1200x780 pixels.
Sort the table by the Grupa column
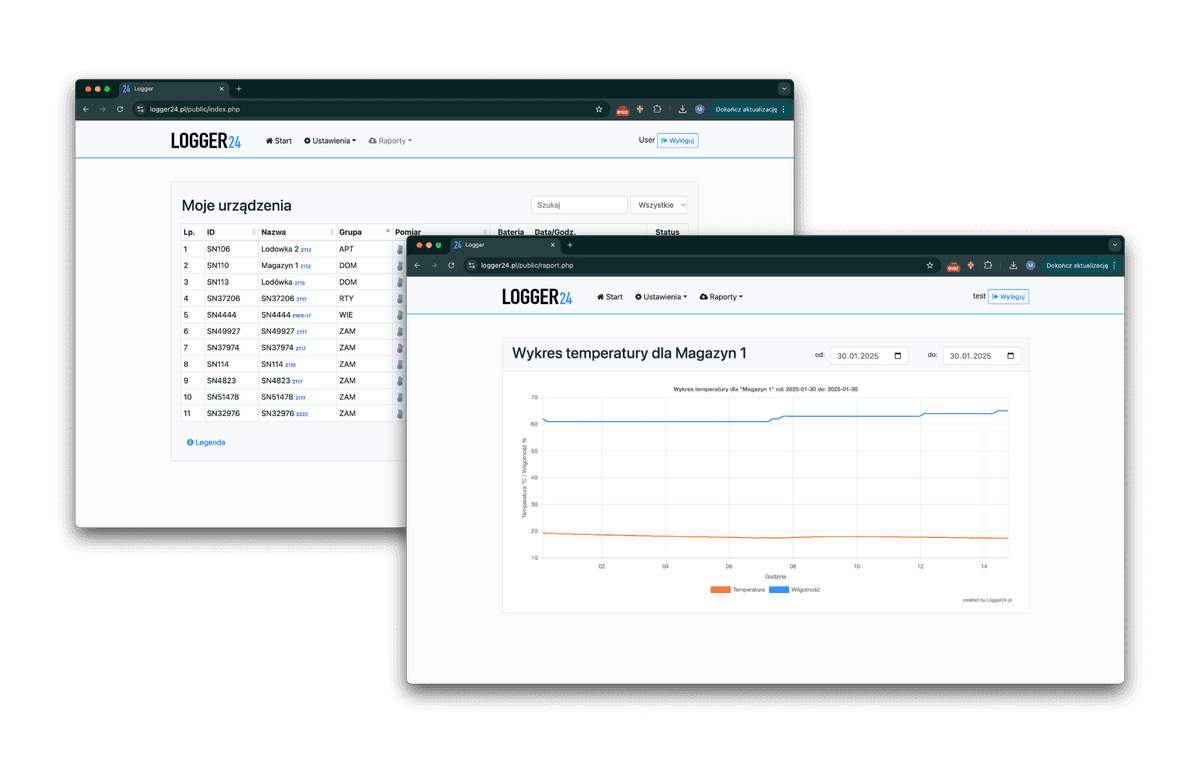tap(362, 232)
